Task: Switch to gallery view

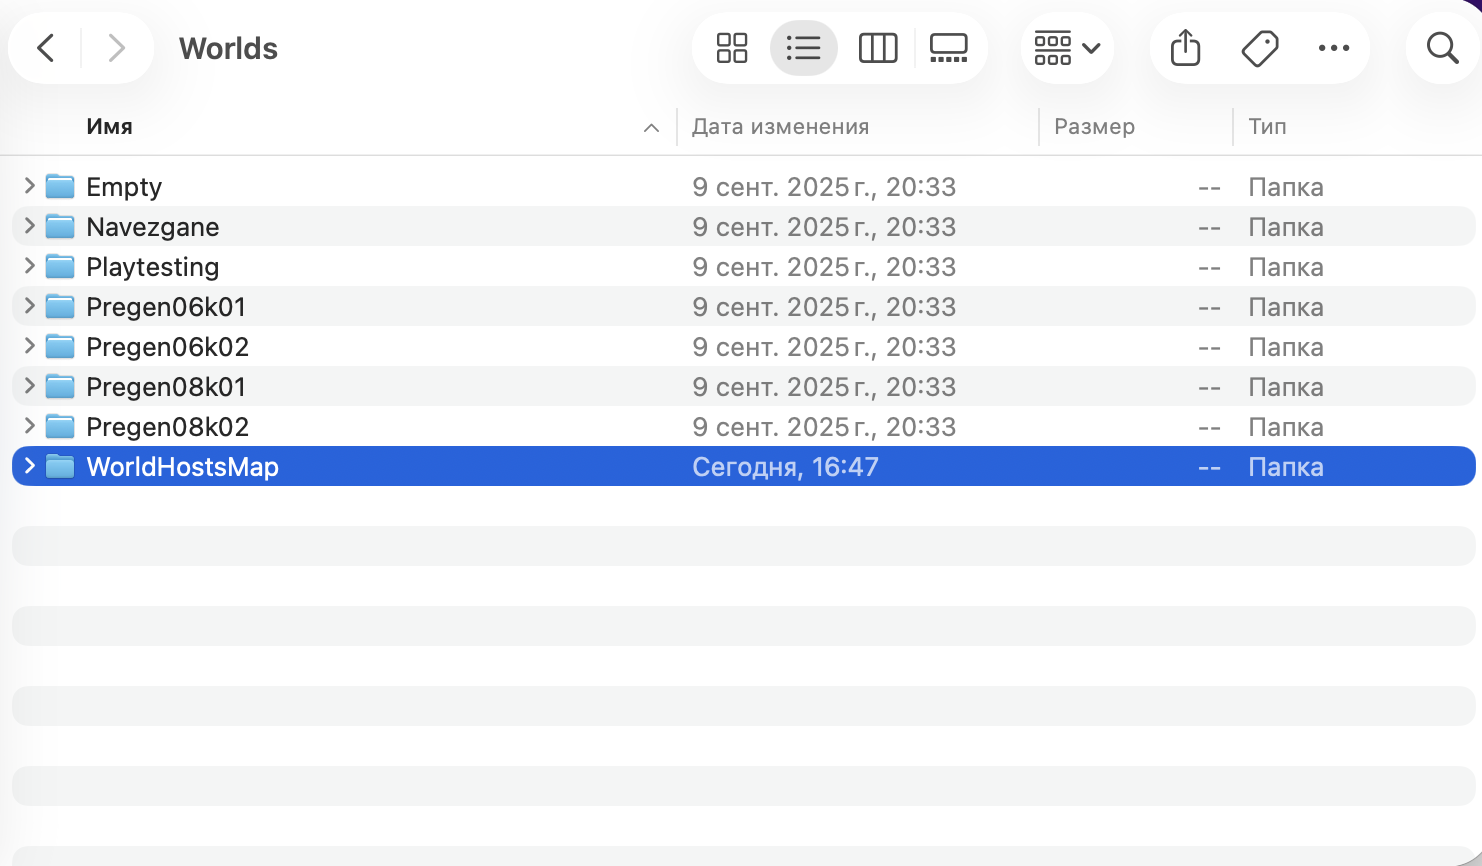Action: [x=948, y=48]
